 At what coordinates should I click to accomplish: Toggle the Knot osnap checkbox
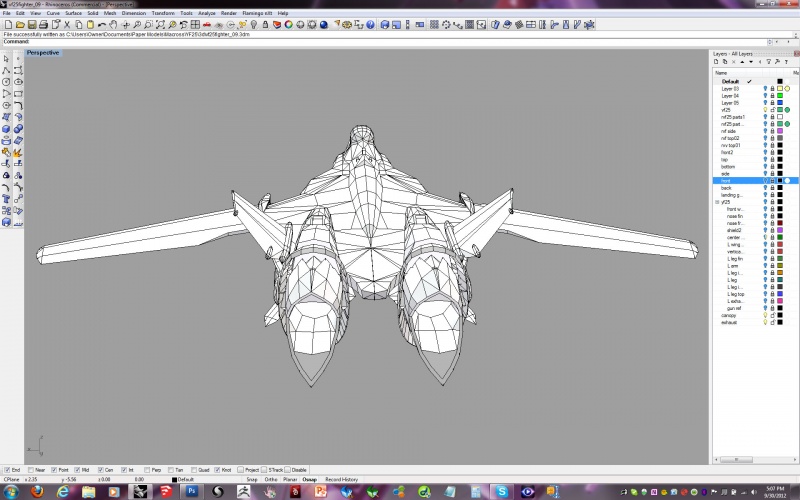pyautogui.click(x=217, y=470)
